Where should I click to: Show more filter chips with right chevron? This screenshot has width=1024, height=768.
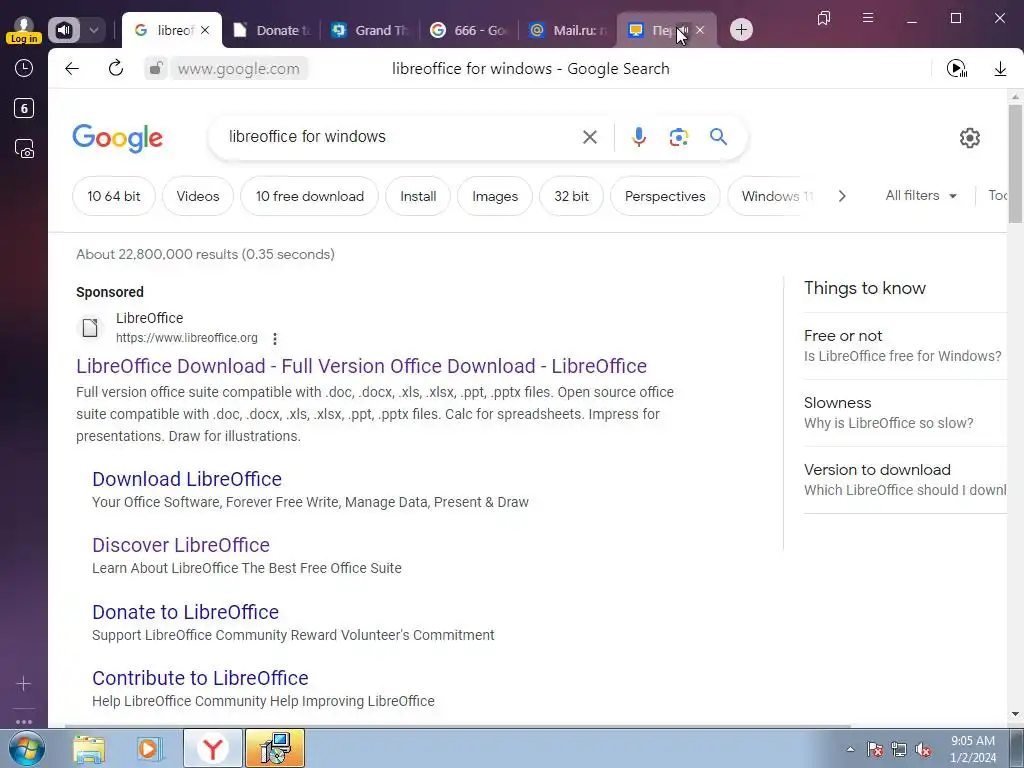(842, 196)
